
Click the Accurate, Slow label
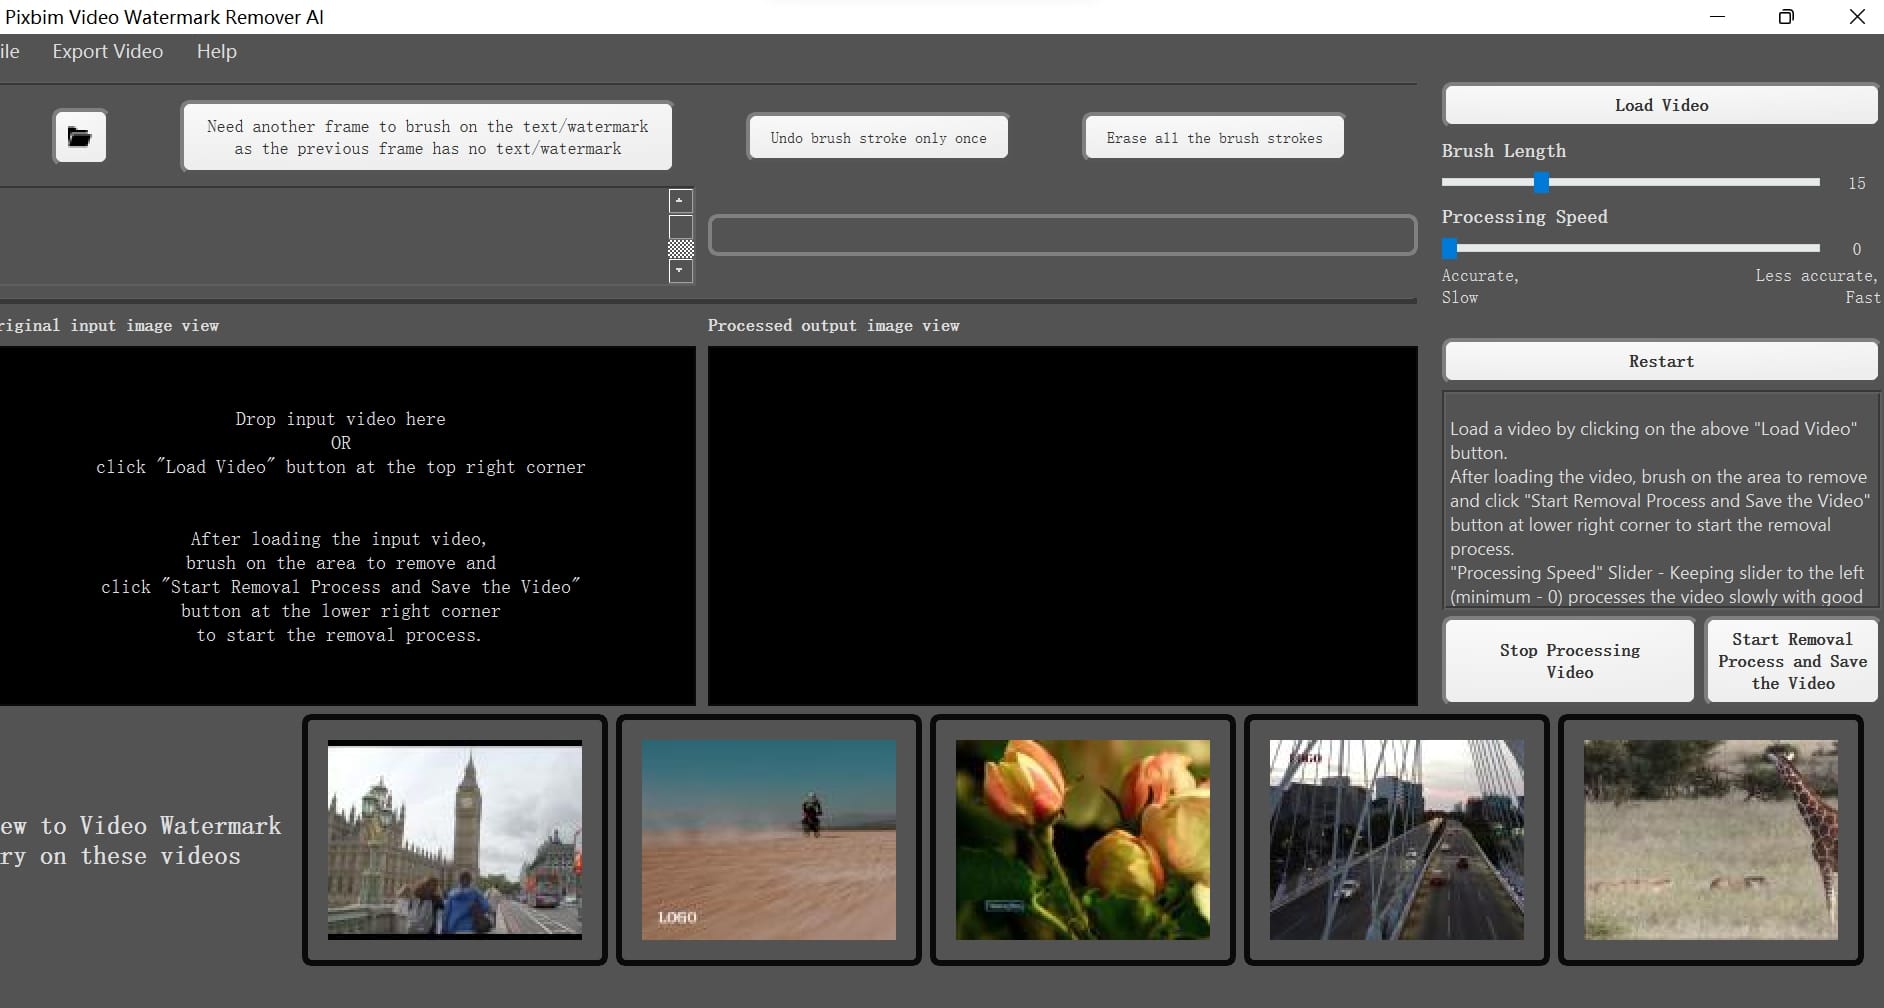(x=1480, y=286)
